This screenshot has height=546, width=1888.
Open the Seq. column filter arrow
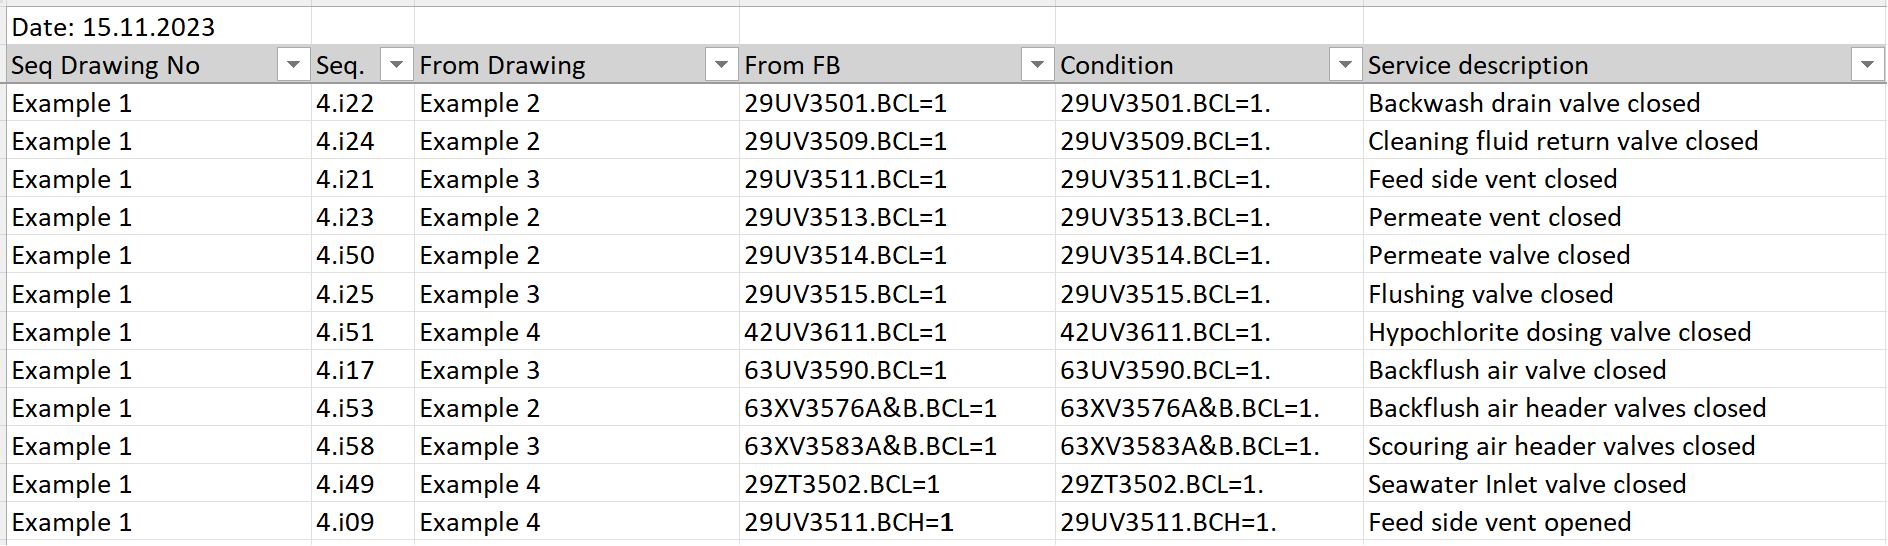point(397,65)
